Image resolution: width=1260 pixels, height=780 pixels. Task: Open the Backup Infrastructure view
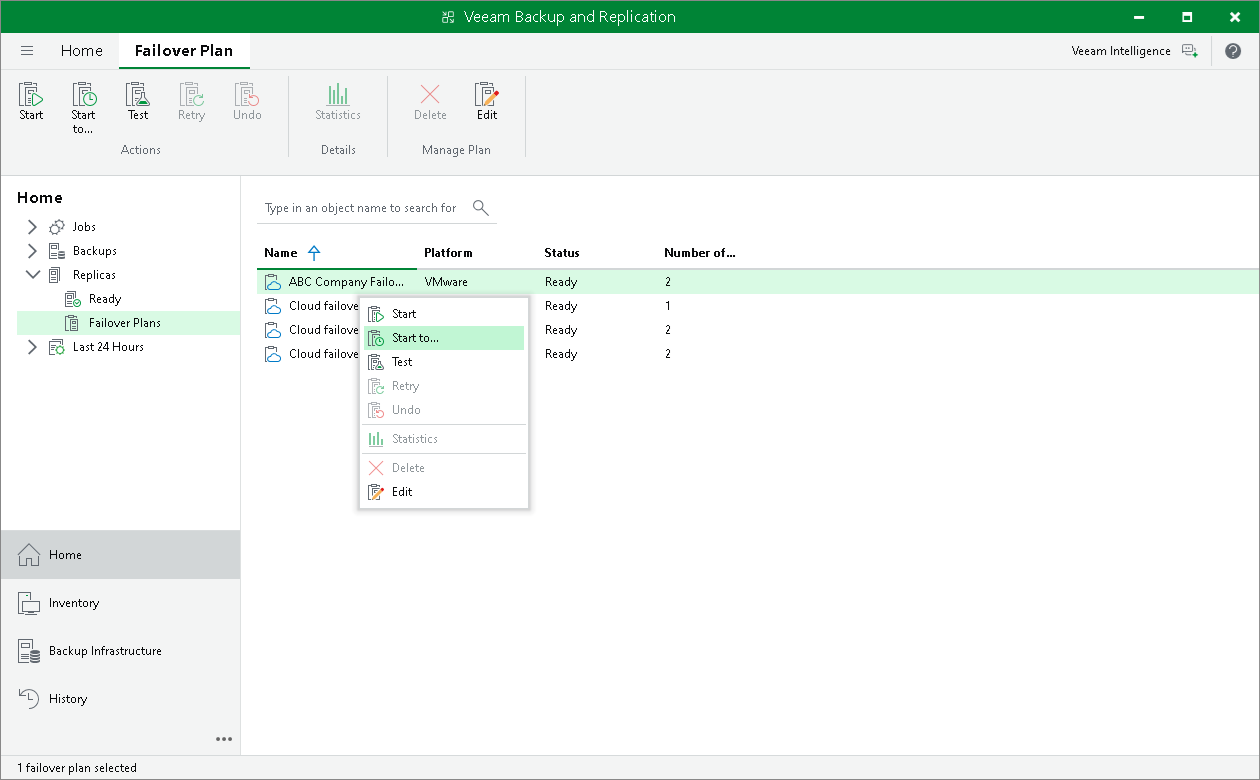(x=120, y=651)
